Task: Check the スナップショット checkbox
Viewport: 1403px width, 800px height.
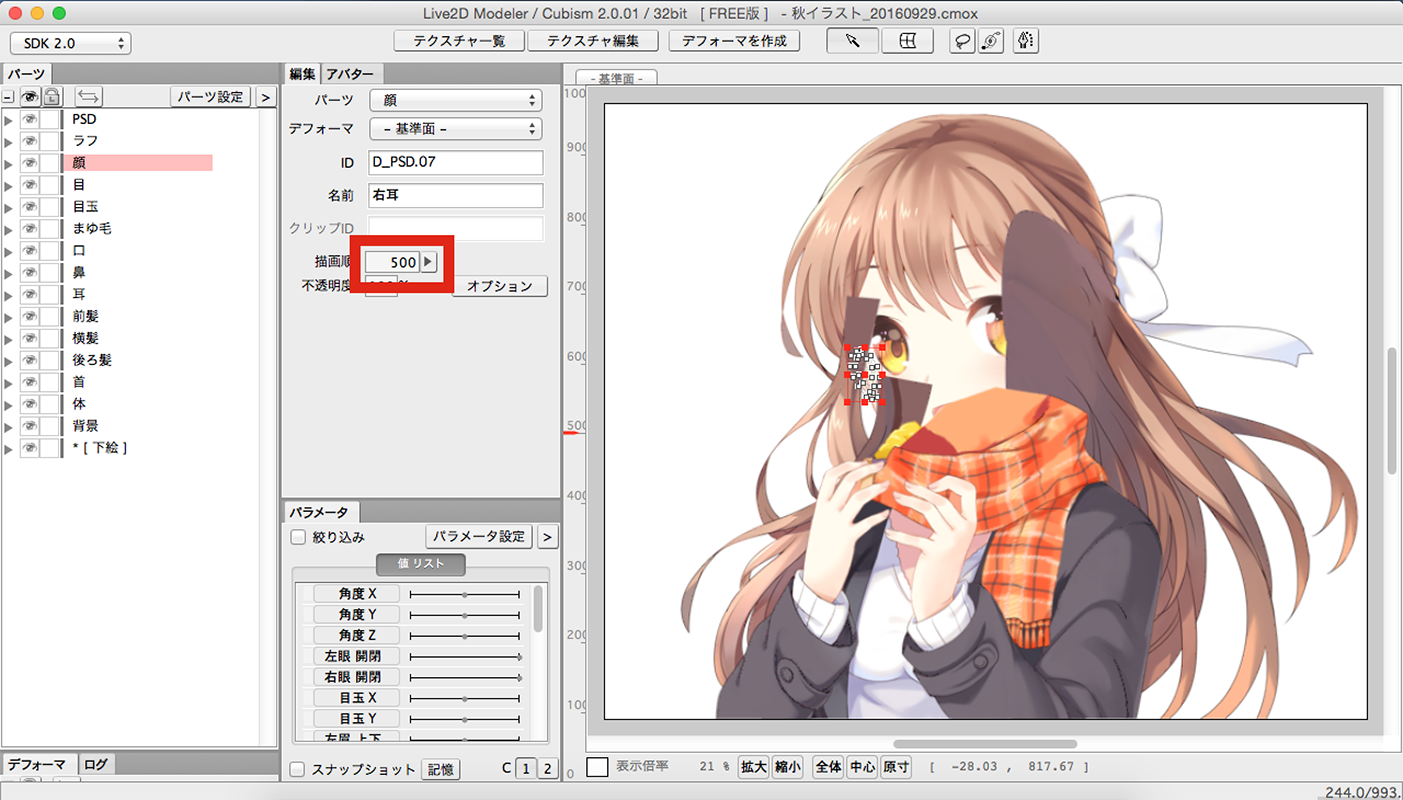Action: 298,769
